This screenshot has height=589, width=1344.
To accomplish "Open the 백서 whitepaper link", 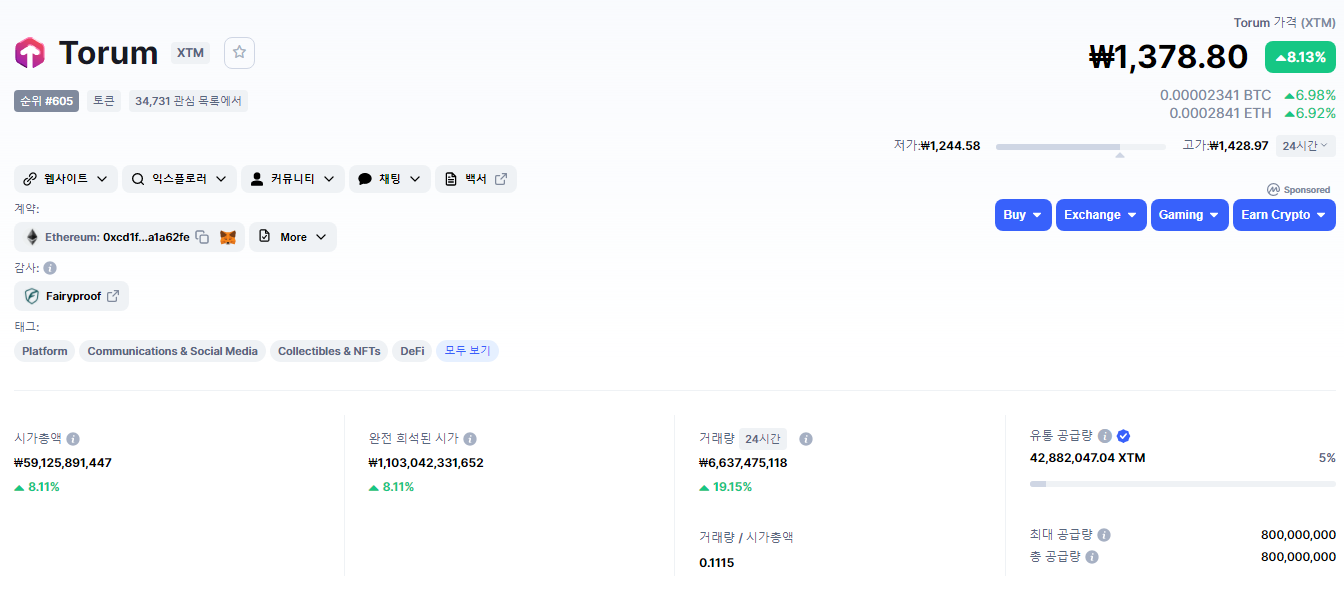I will click(x=476, y=179).
